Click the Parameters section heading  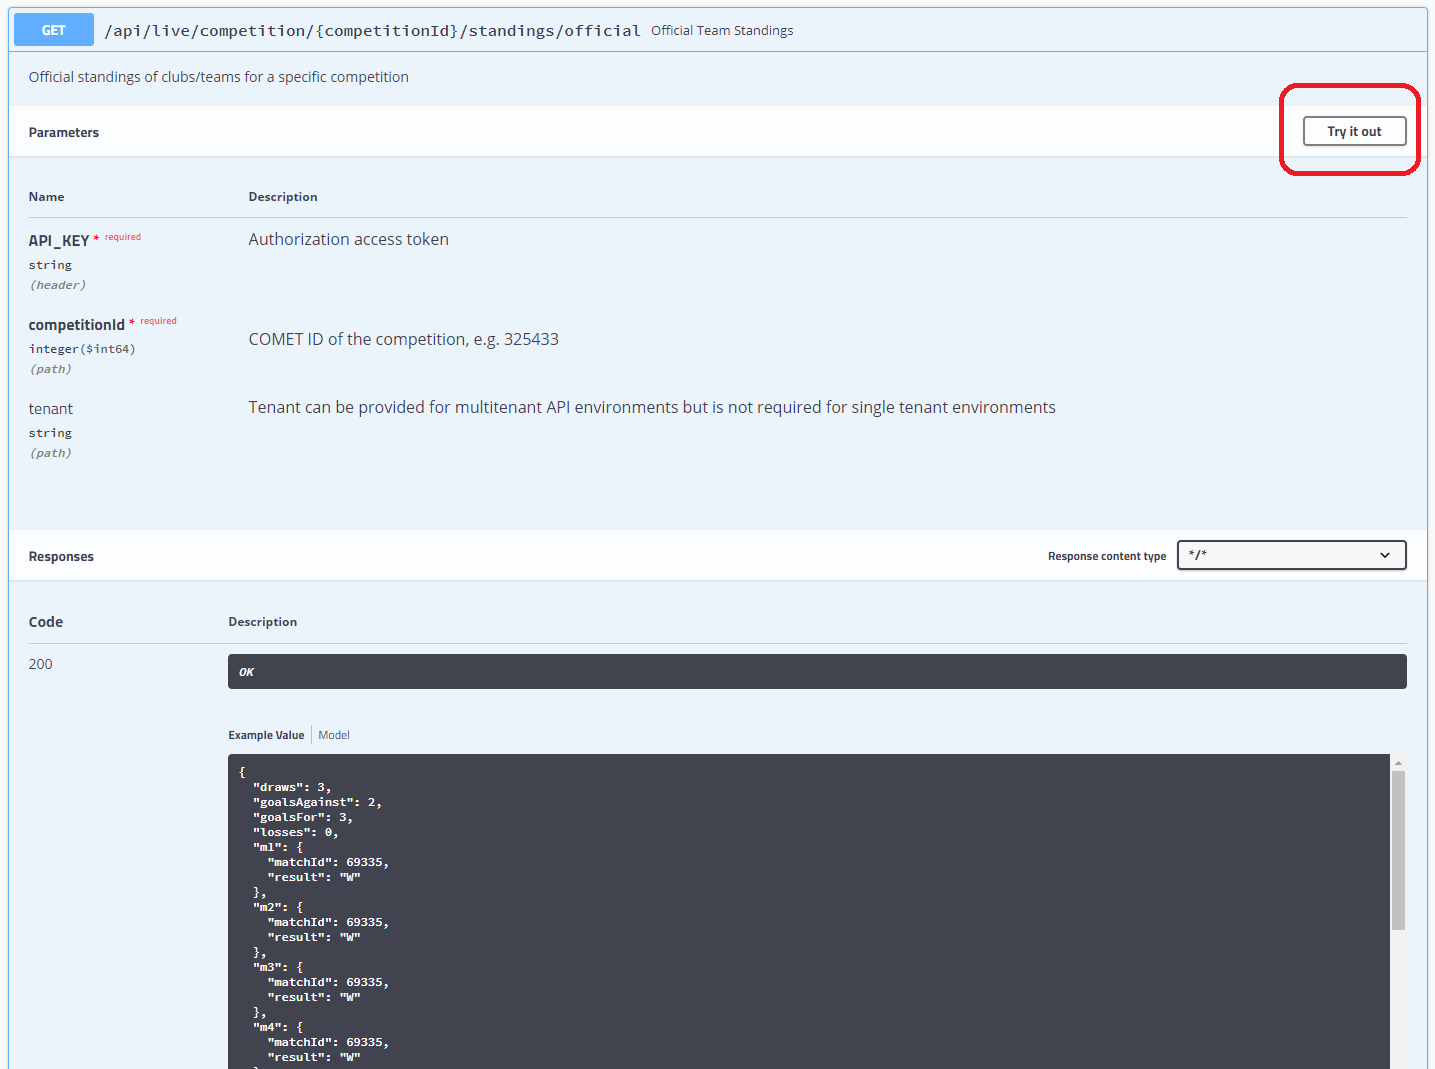[x=64, y=132]
